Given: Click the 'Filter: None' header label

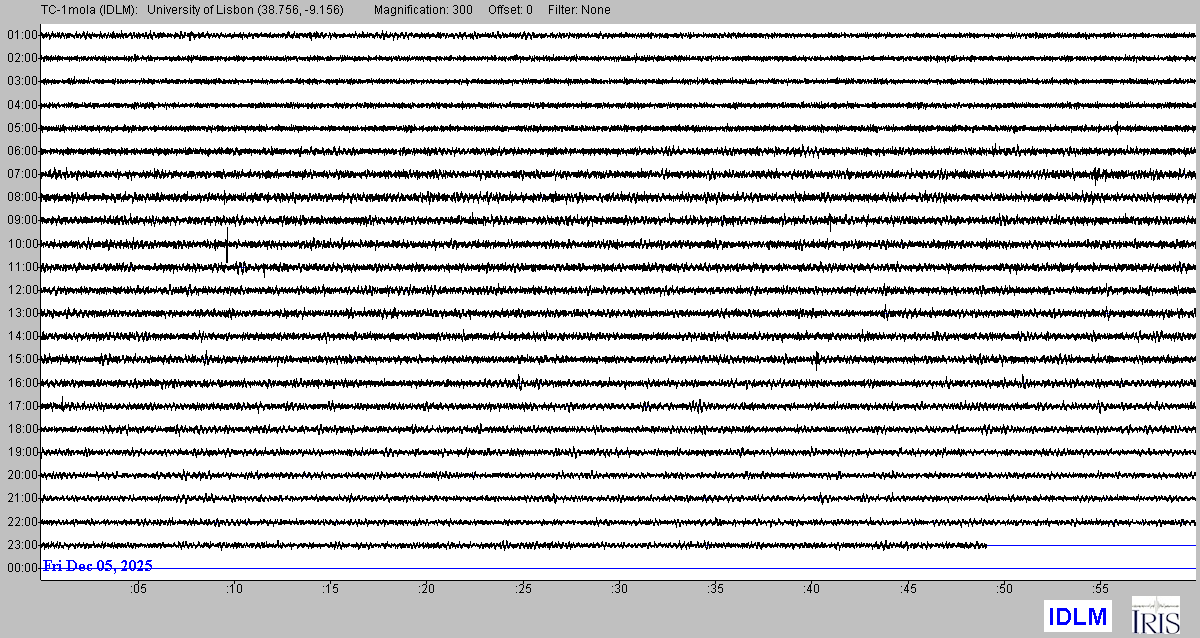Looking at the screenshot, I should pyautogui.click(x=579, y=10).
